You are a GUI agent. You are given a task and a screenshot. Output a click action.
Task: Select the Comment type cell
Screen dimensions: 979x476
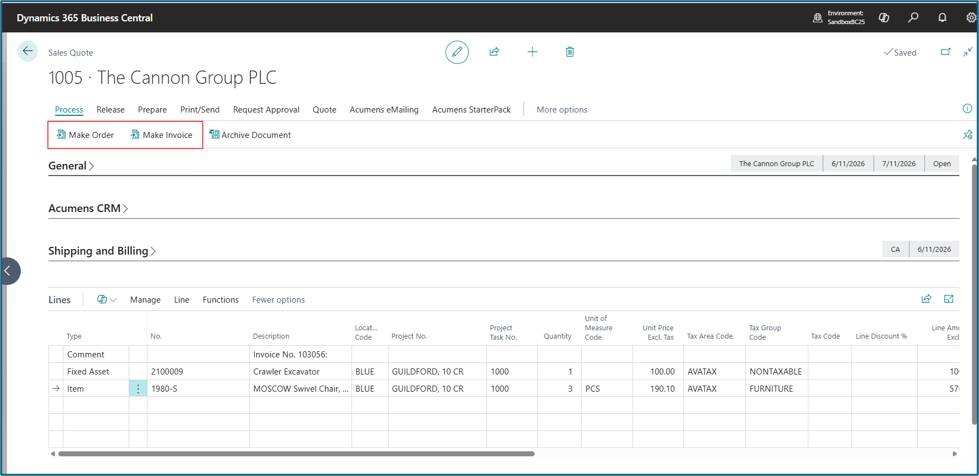pyautogui.click(x=96, y=354)
